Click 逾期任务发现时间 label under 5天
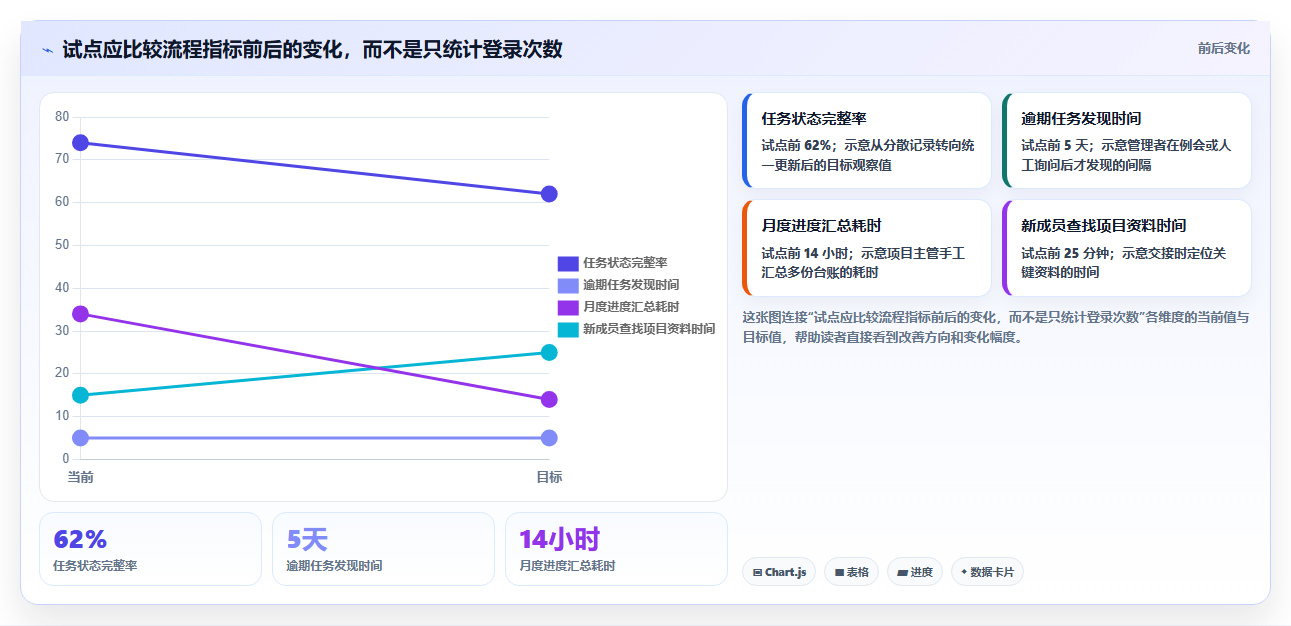Viewport: 1291px width, 626px height. (334, 566)
